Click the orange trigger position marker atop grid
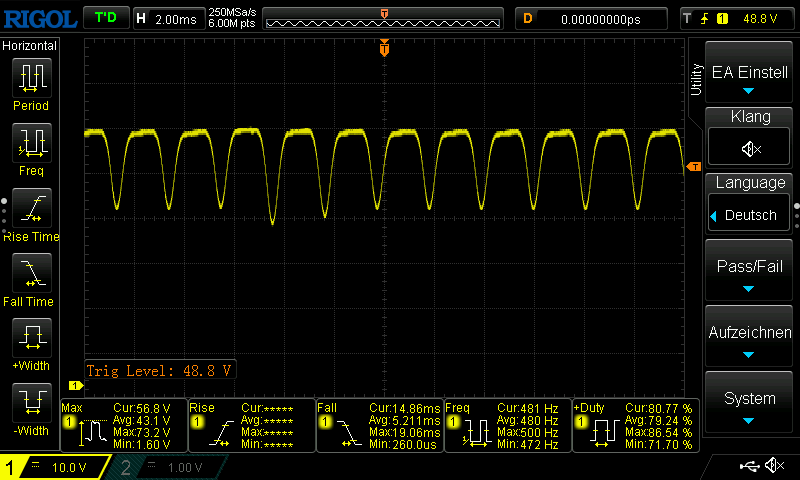This screenshot has width=800, height=480. tap(384, 47)
